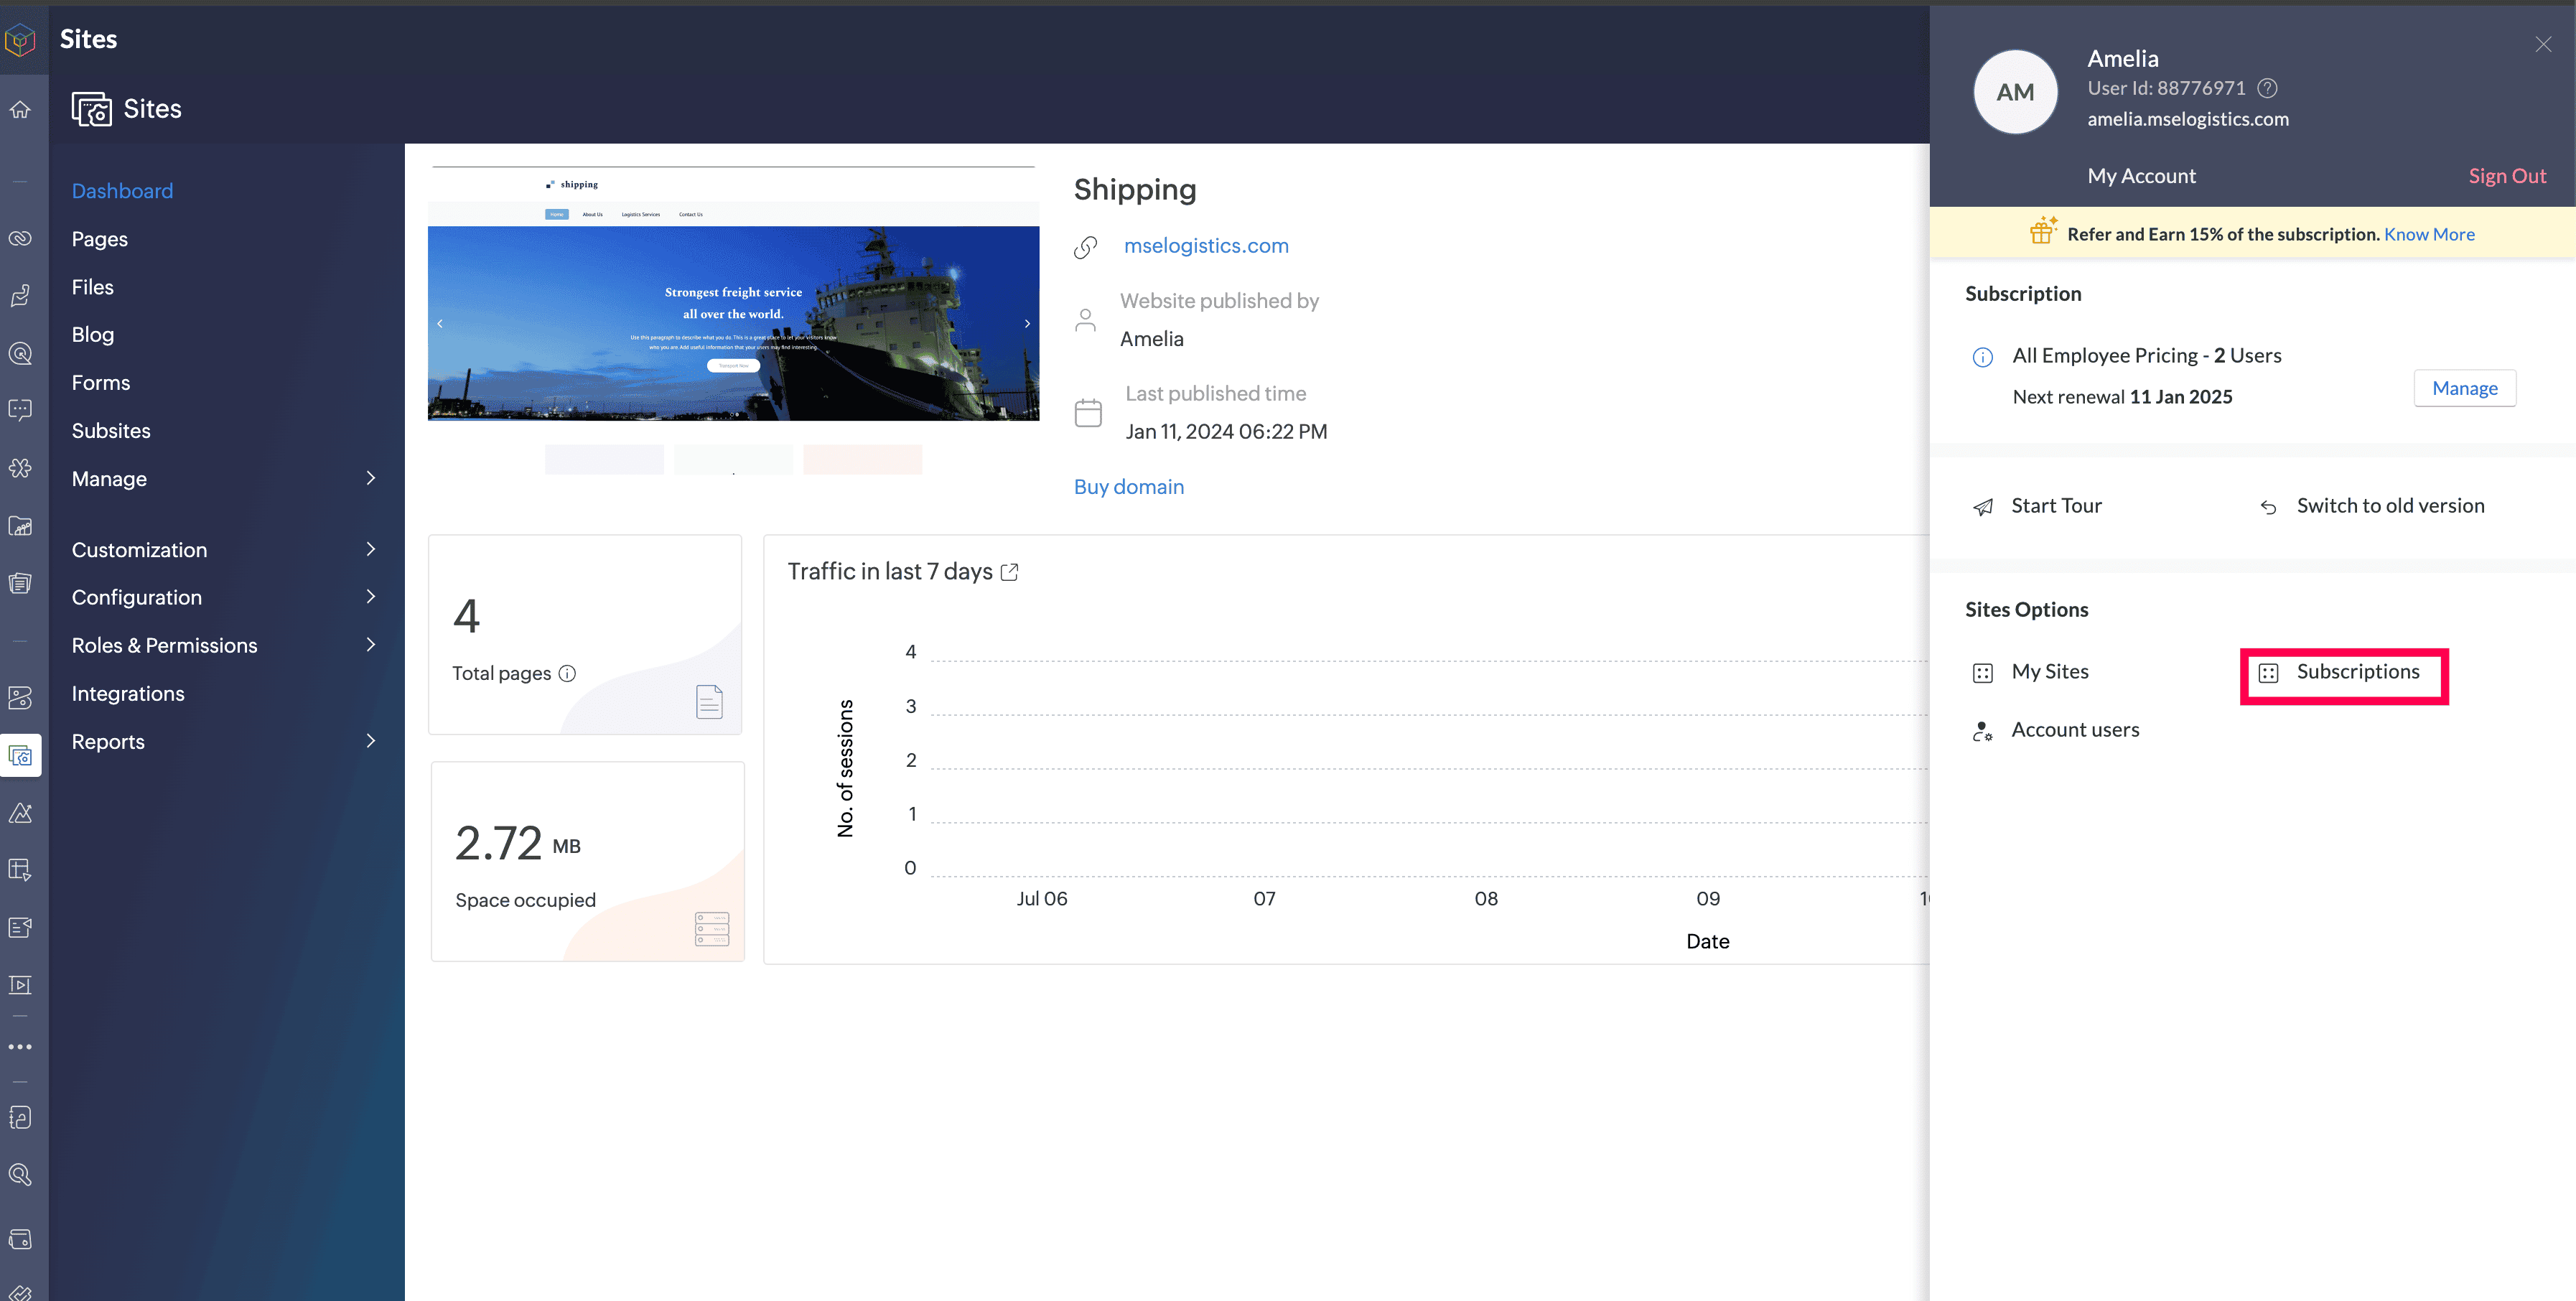The width and height of the screenshot is (2576, 1301).
Task: Open the mselogistics.com link
Action: point(1205,246)
